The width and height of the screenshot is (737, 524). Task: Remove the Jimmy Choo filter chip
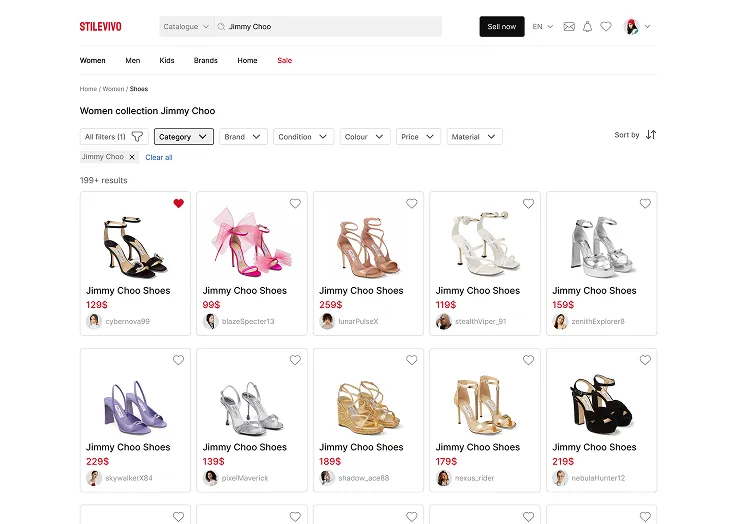tap(132, 157)
